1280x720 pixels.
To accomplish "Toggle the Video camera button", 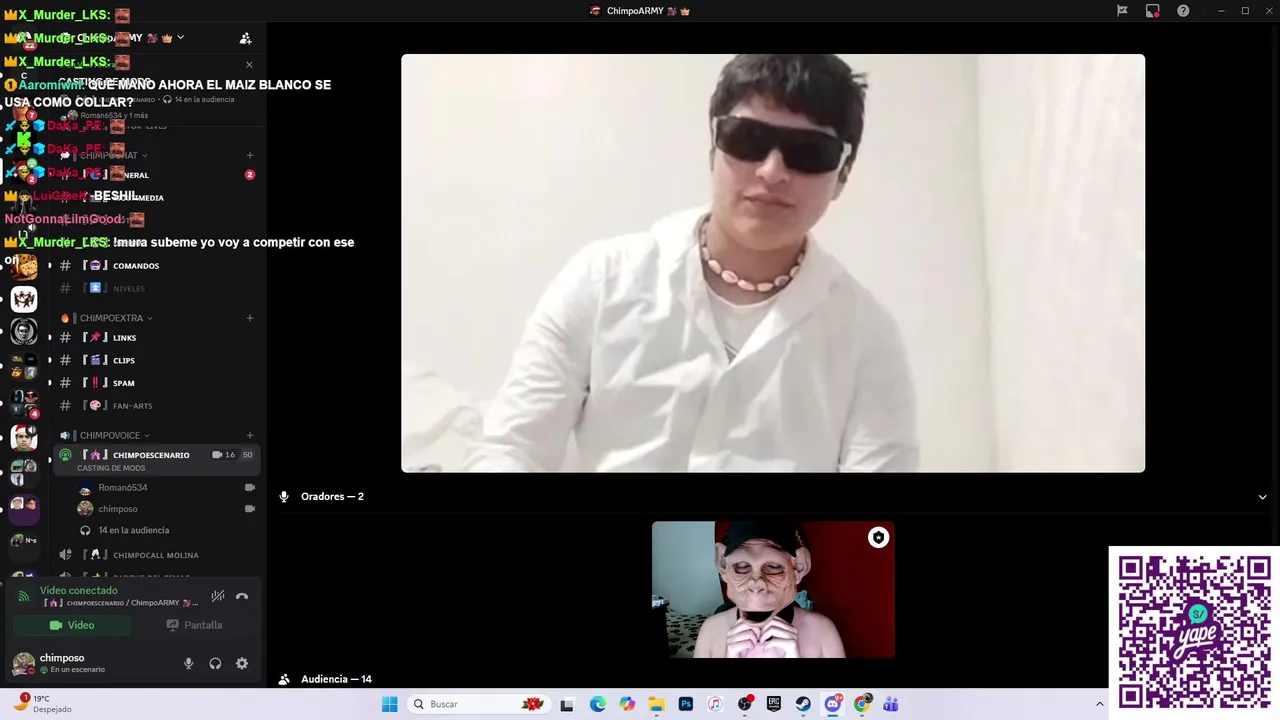I will point(72,625).
